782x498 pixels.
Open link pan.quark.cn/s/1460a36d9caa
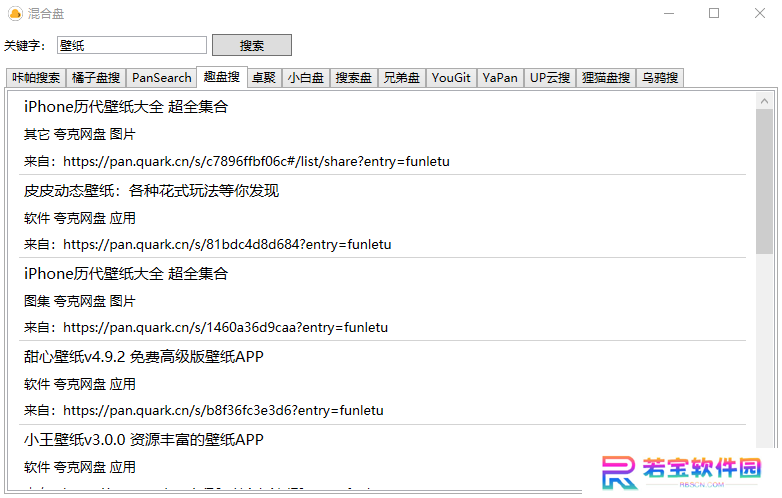tap(225, 328)
